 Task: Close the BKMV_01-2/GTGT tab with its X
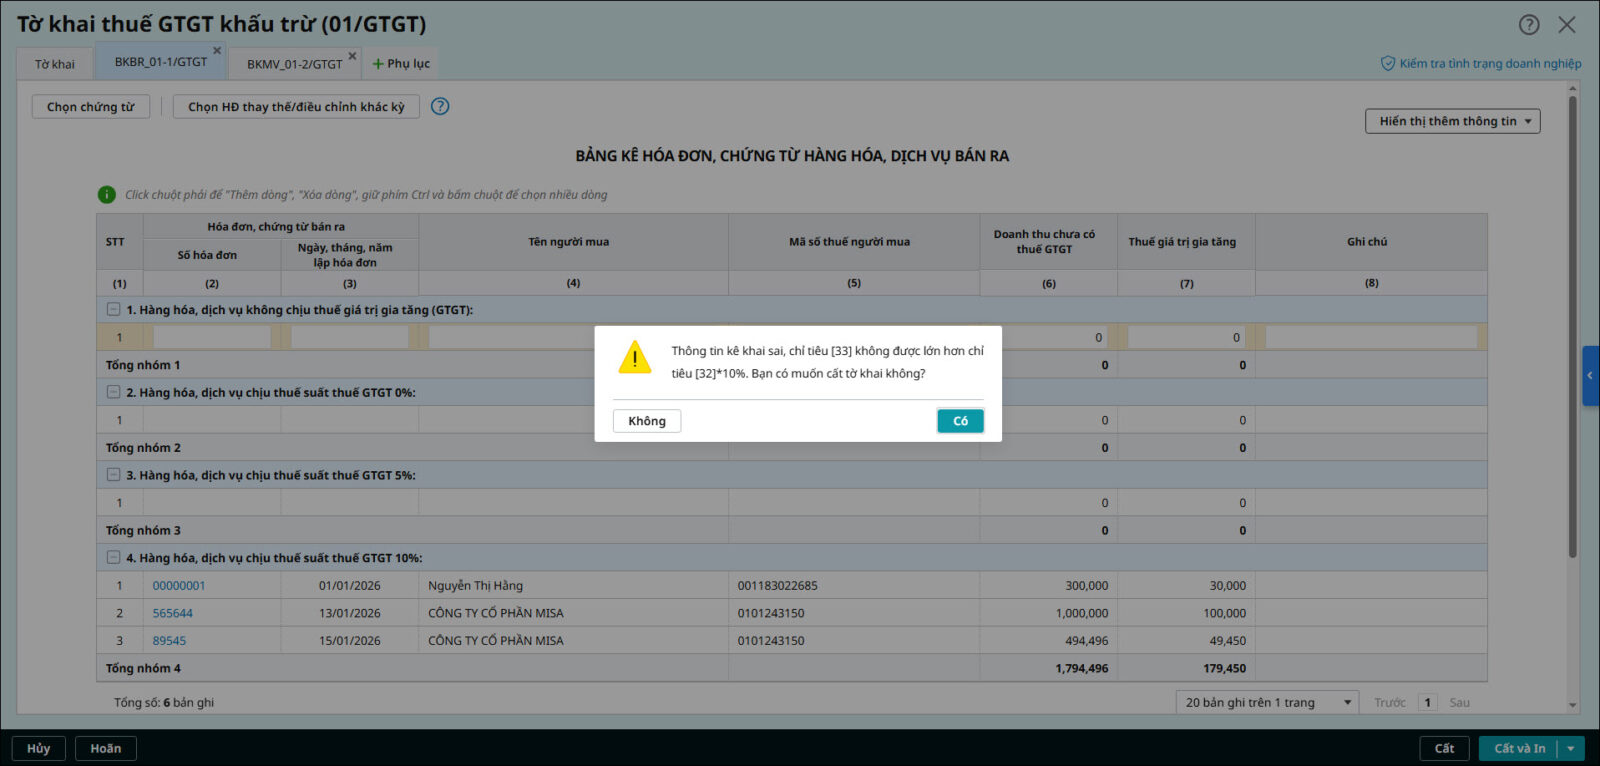[x=352, y=56]
